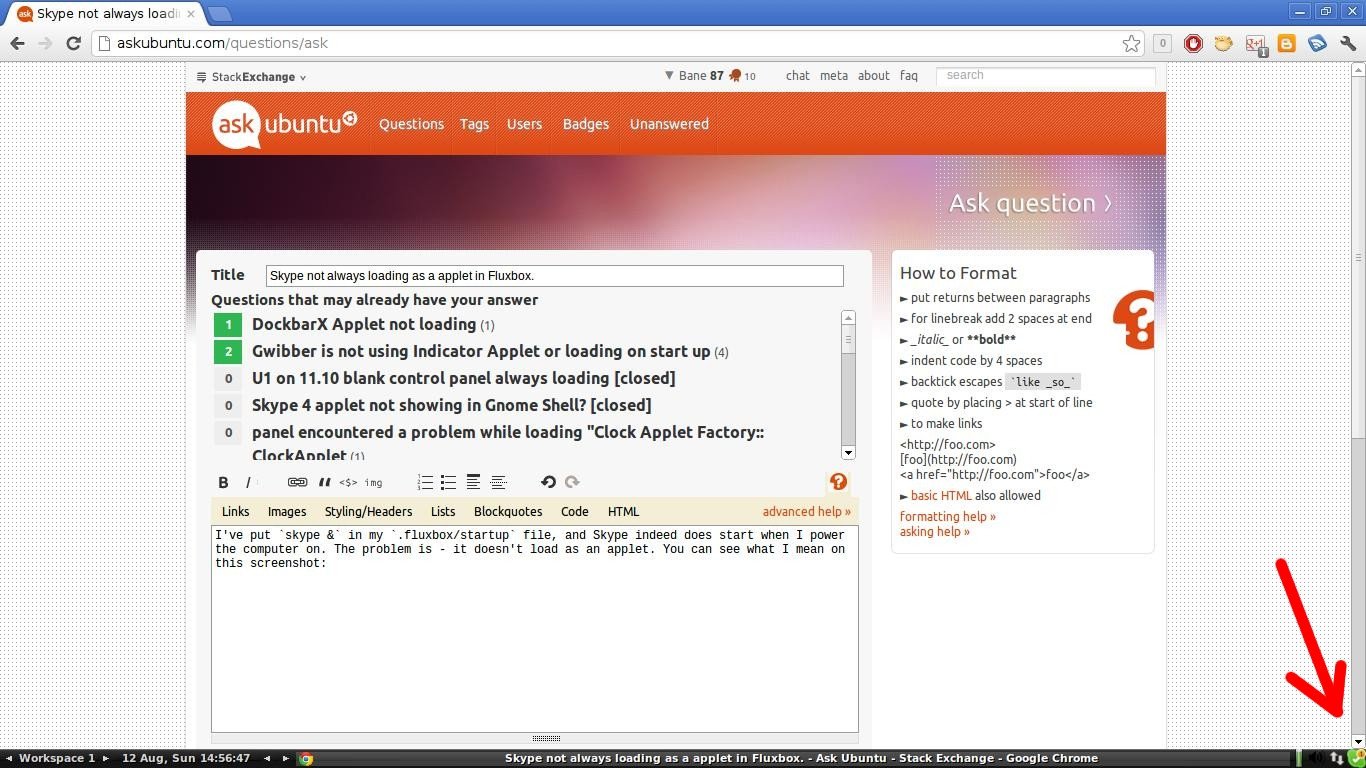Viewport: 1366px width, 768px height.
Task: Show Links formatting help tab
Action: 236,511
